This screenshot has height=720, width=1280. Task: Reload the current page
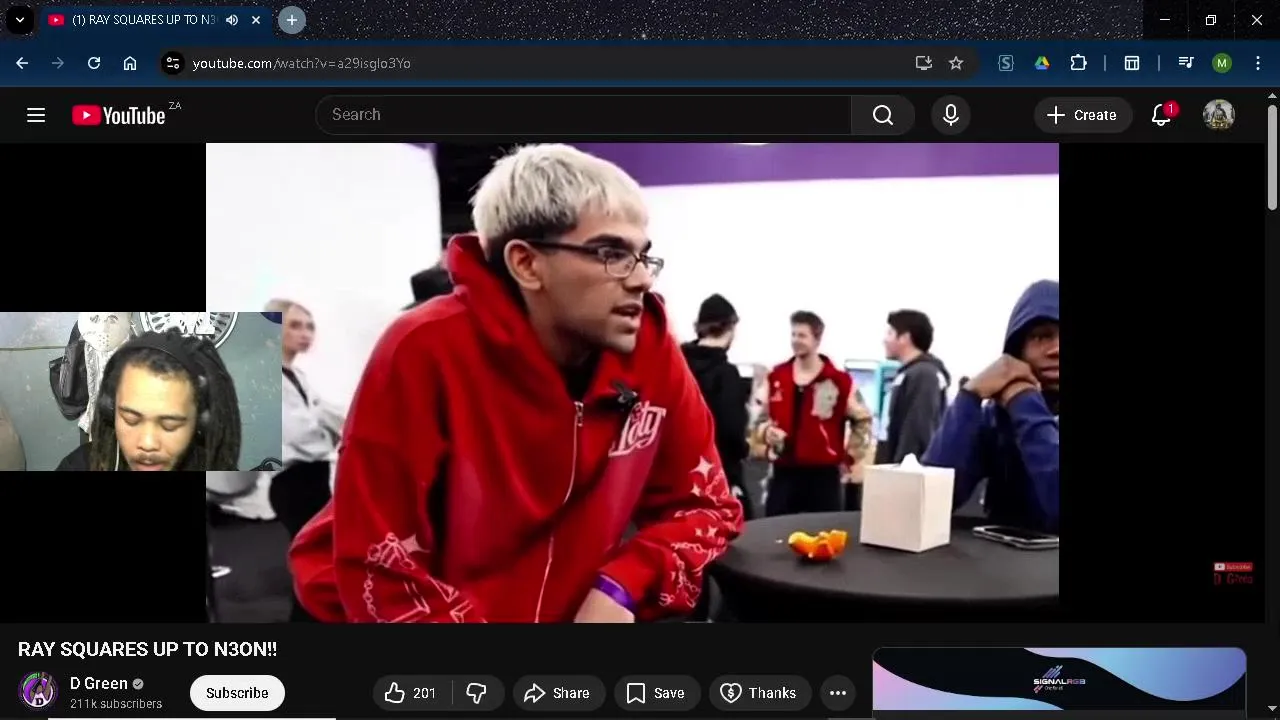pyautogui.click(x=94, y=63)
